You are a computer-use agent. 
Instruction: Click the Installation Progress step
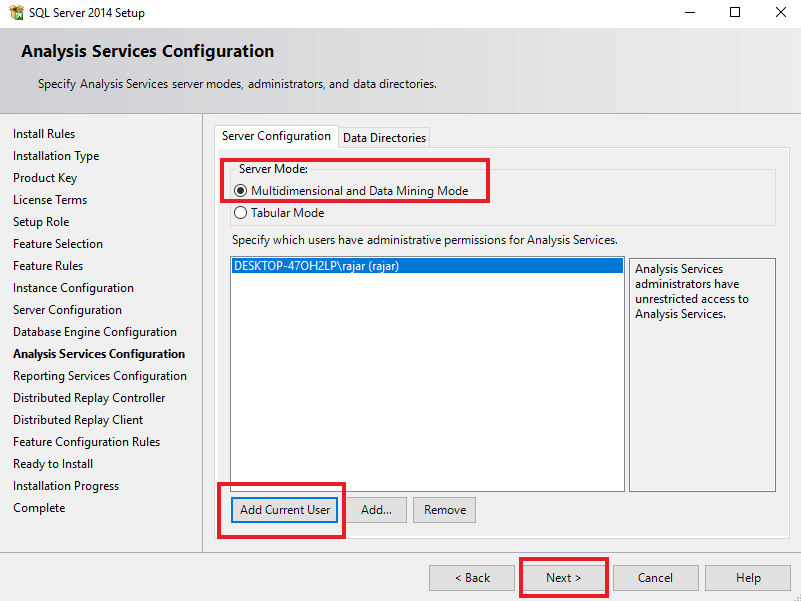tap(66, 486)
